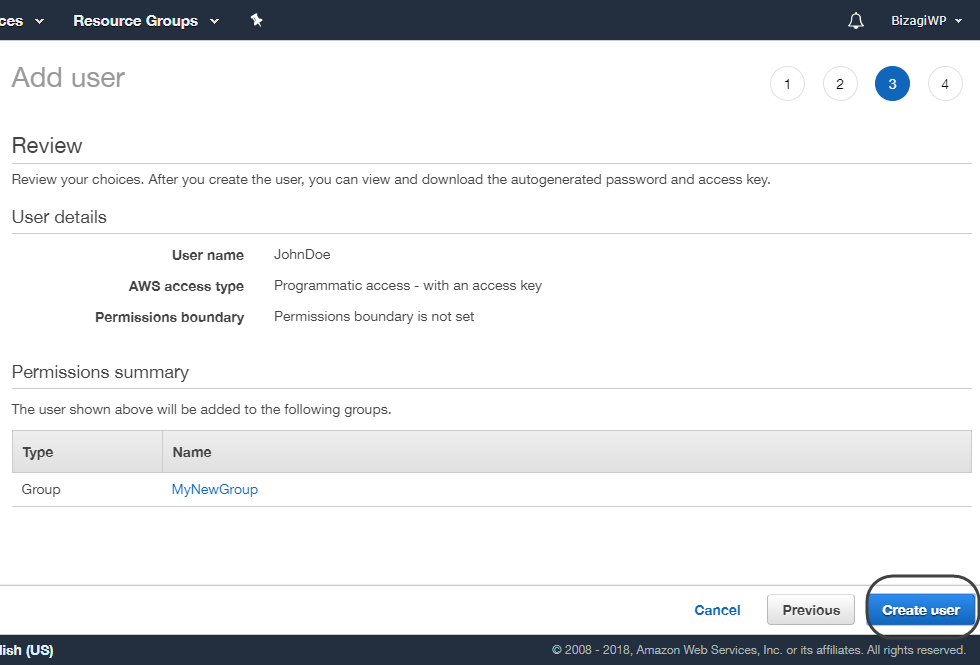Click the Name column header
980x665 pixels.
[192, 452]
